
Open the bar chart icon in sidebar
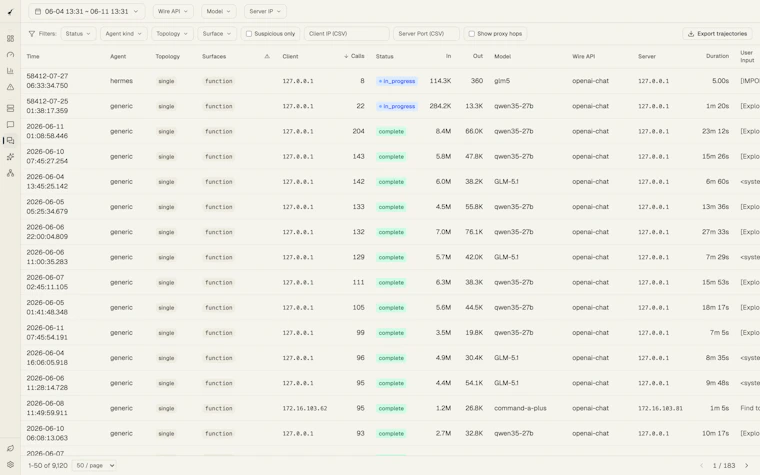[10, 71]
